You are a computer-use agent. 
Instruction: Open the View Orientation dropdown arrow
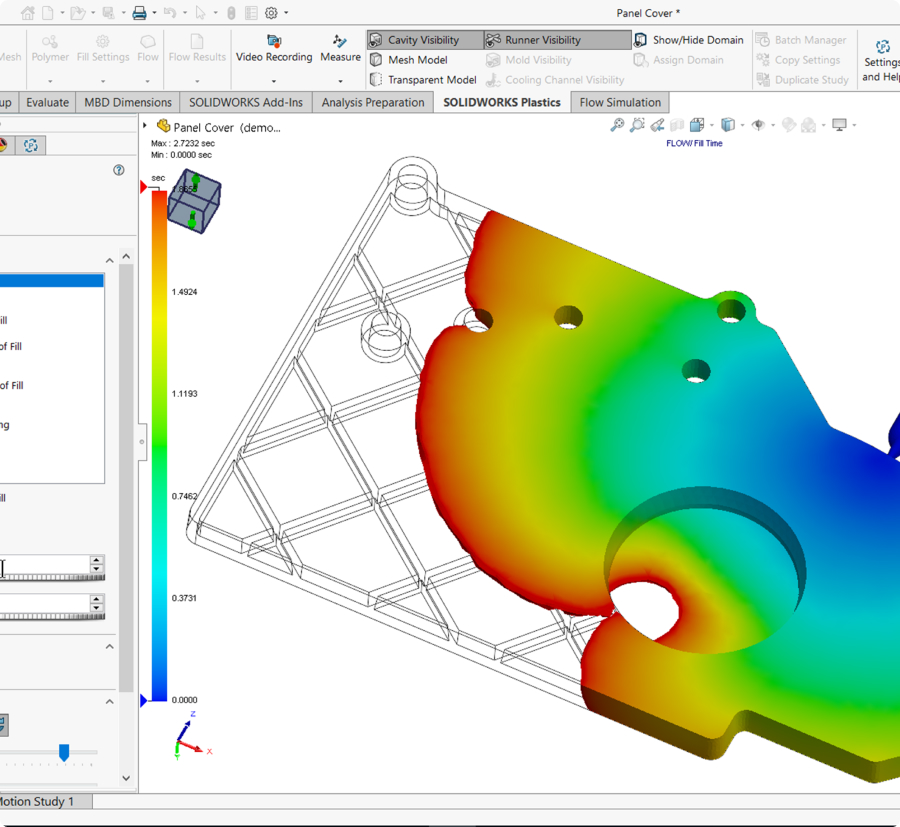[x=712, y=125]
